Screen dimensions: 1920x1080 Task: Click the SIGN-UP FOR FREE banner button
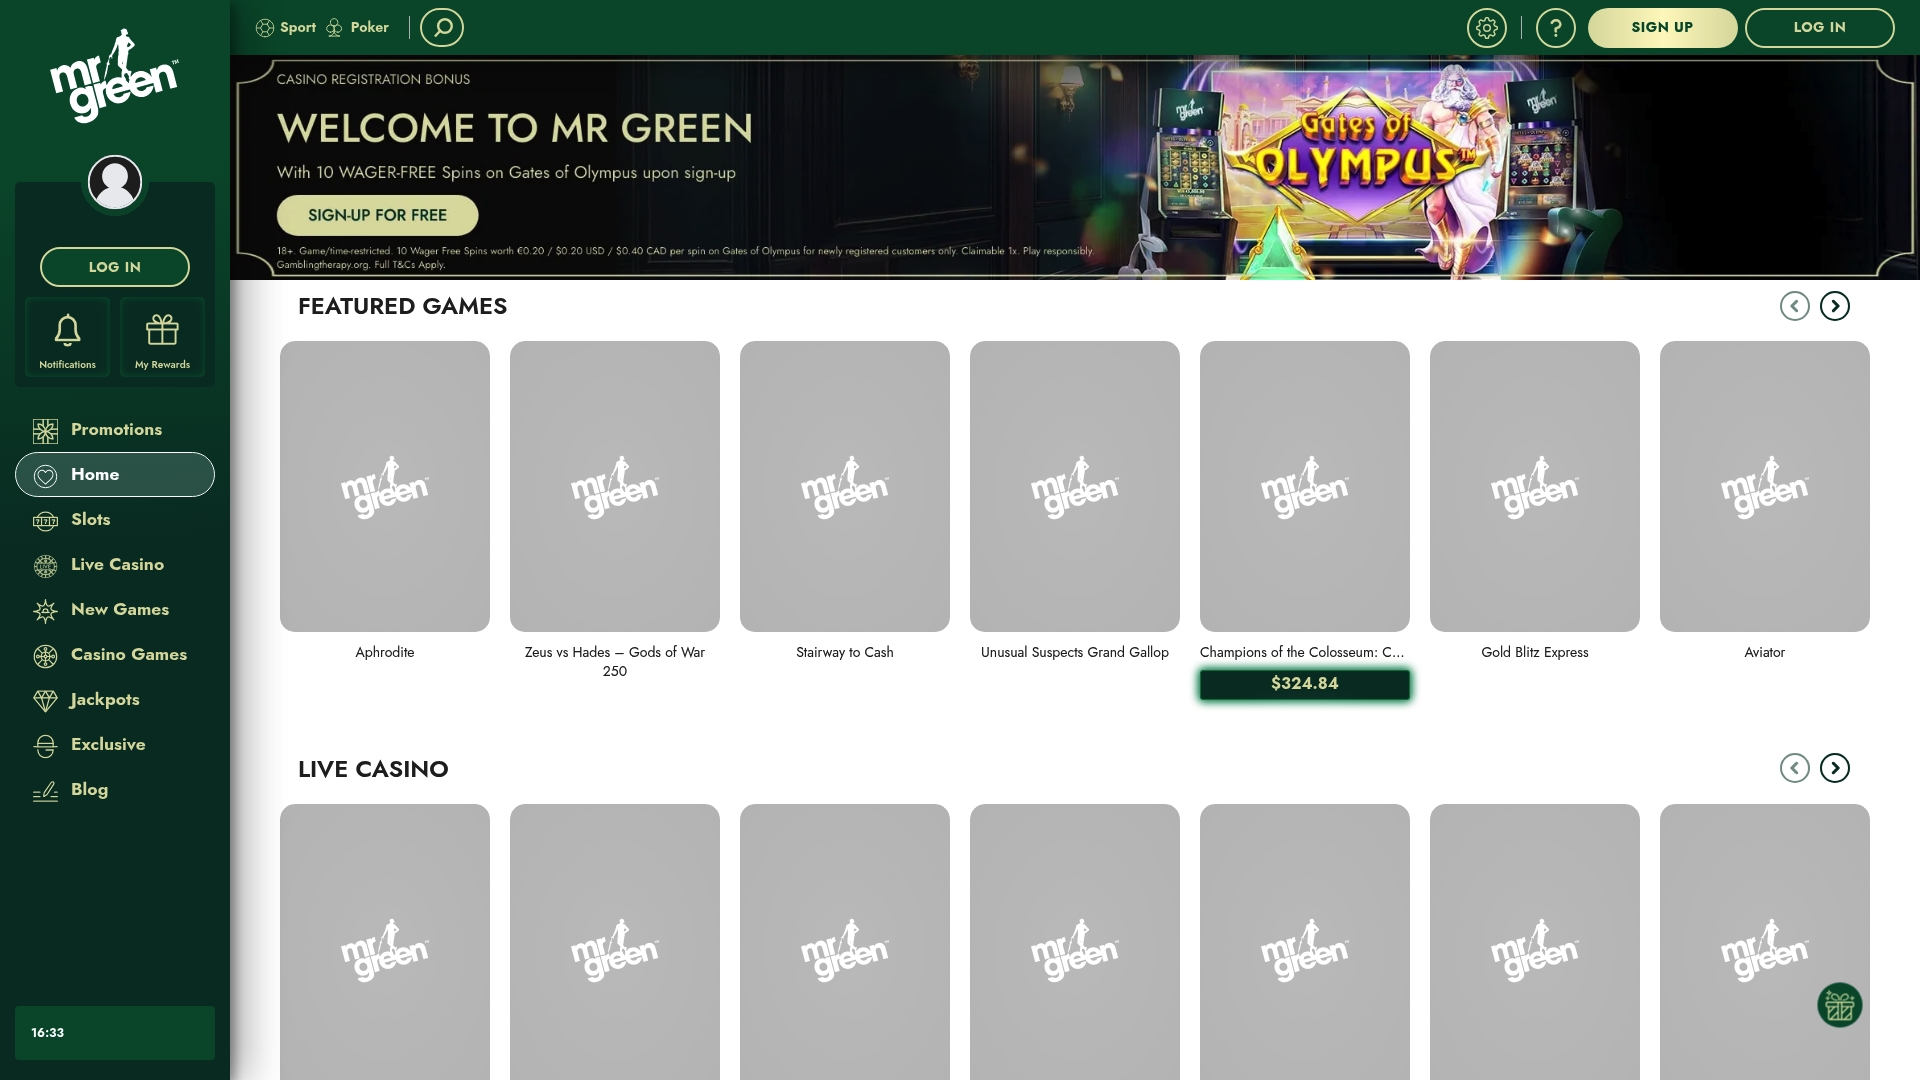coord(377,214)
